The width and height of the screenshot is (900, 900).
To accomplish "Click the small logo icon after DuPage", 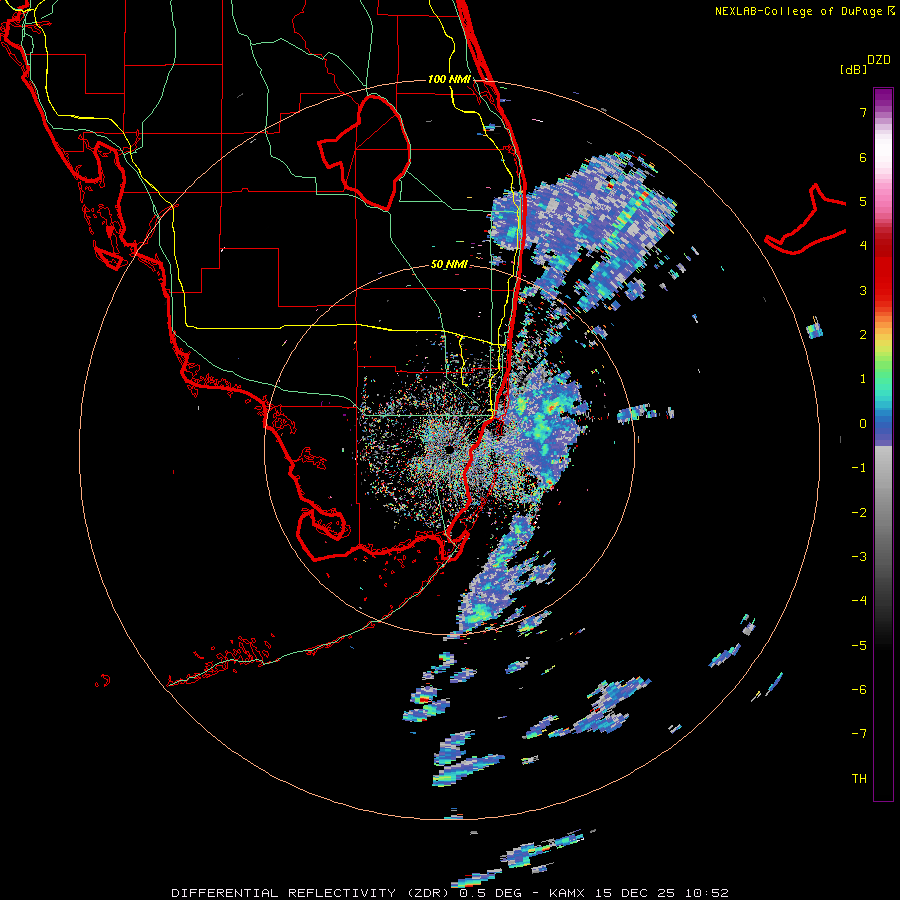I will [x=891, y=10].
